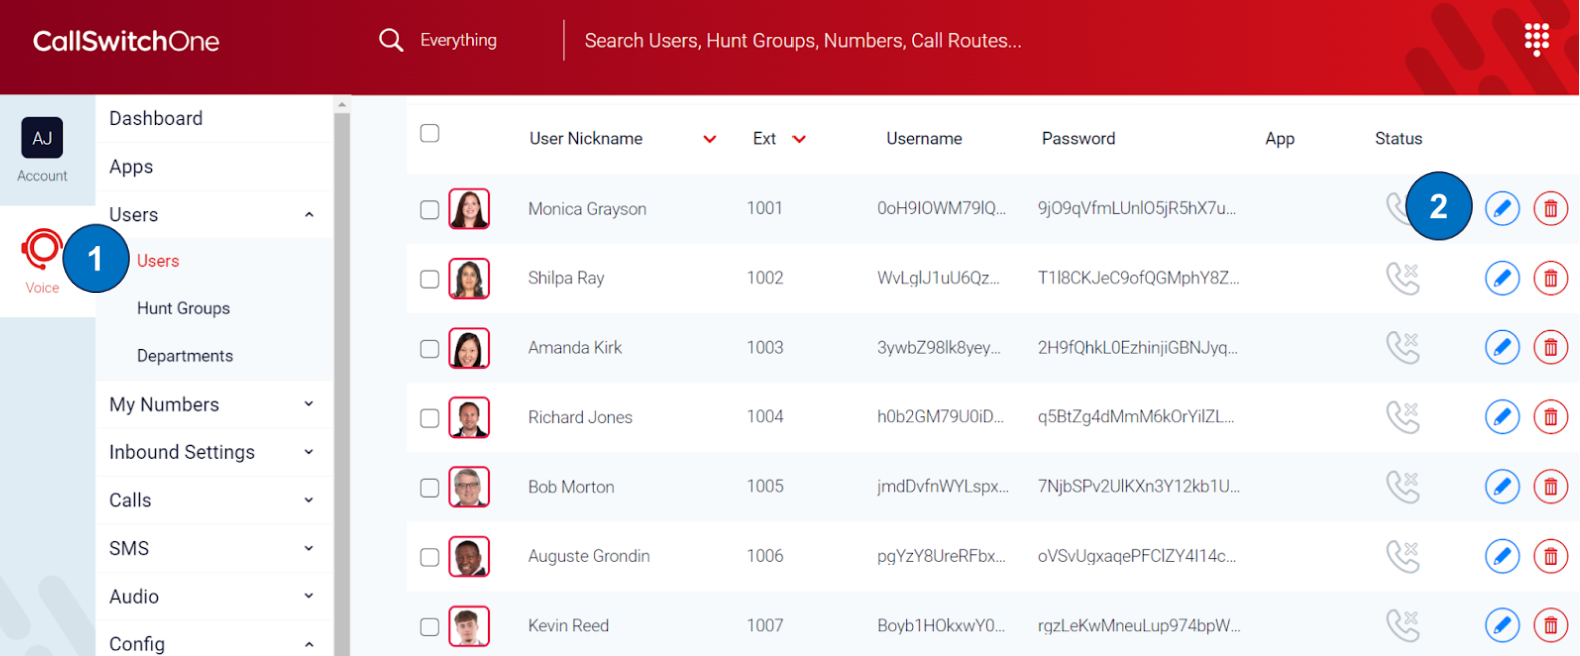
Task: Click Amanda Kirk's phone status icon
Action: pyautogui.click(x=1403, y=347)
